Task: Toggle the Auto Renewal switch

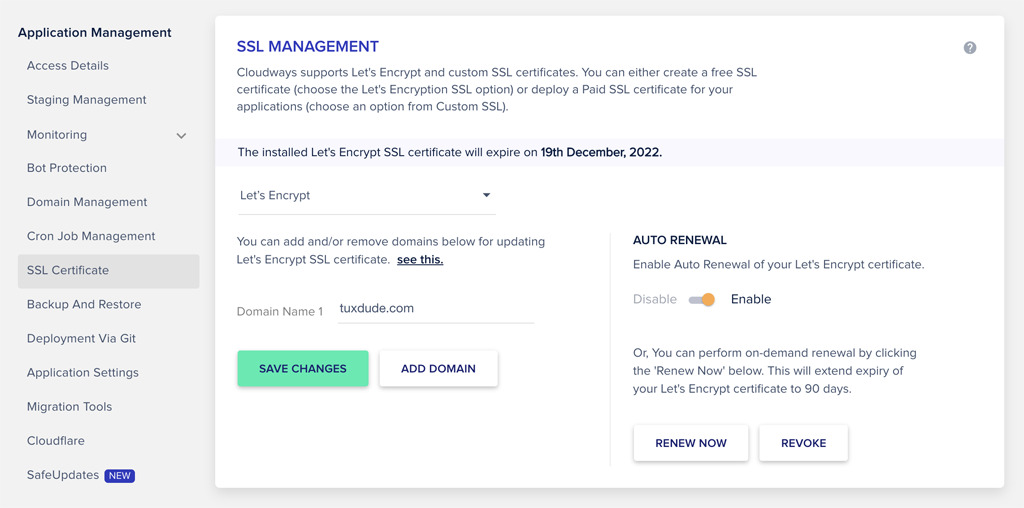Action: tap(702, 300)
